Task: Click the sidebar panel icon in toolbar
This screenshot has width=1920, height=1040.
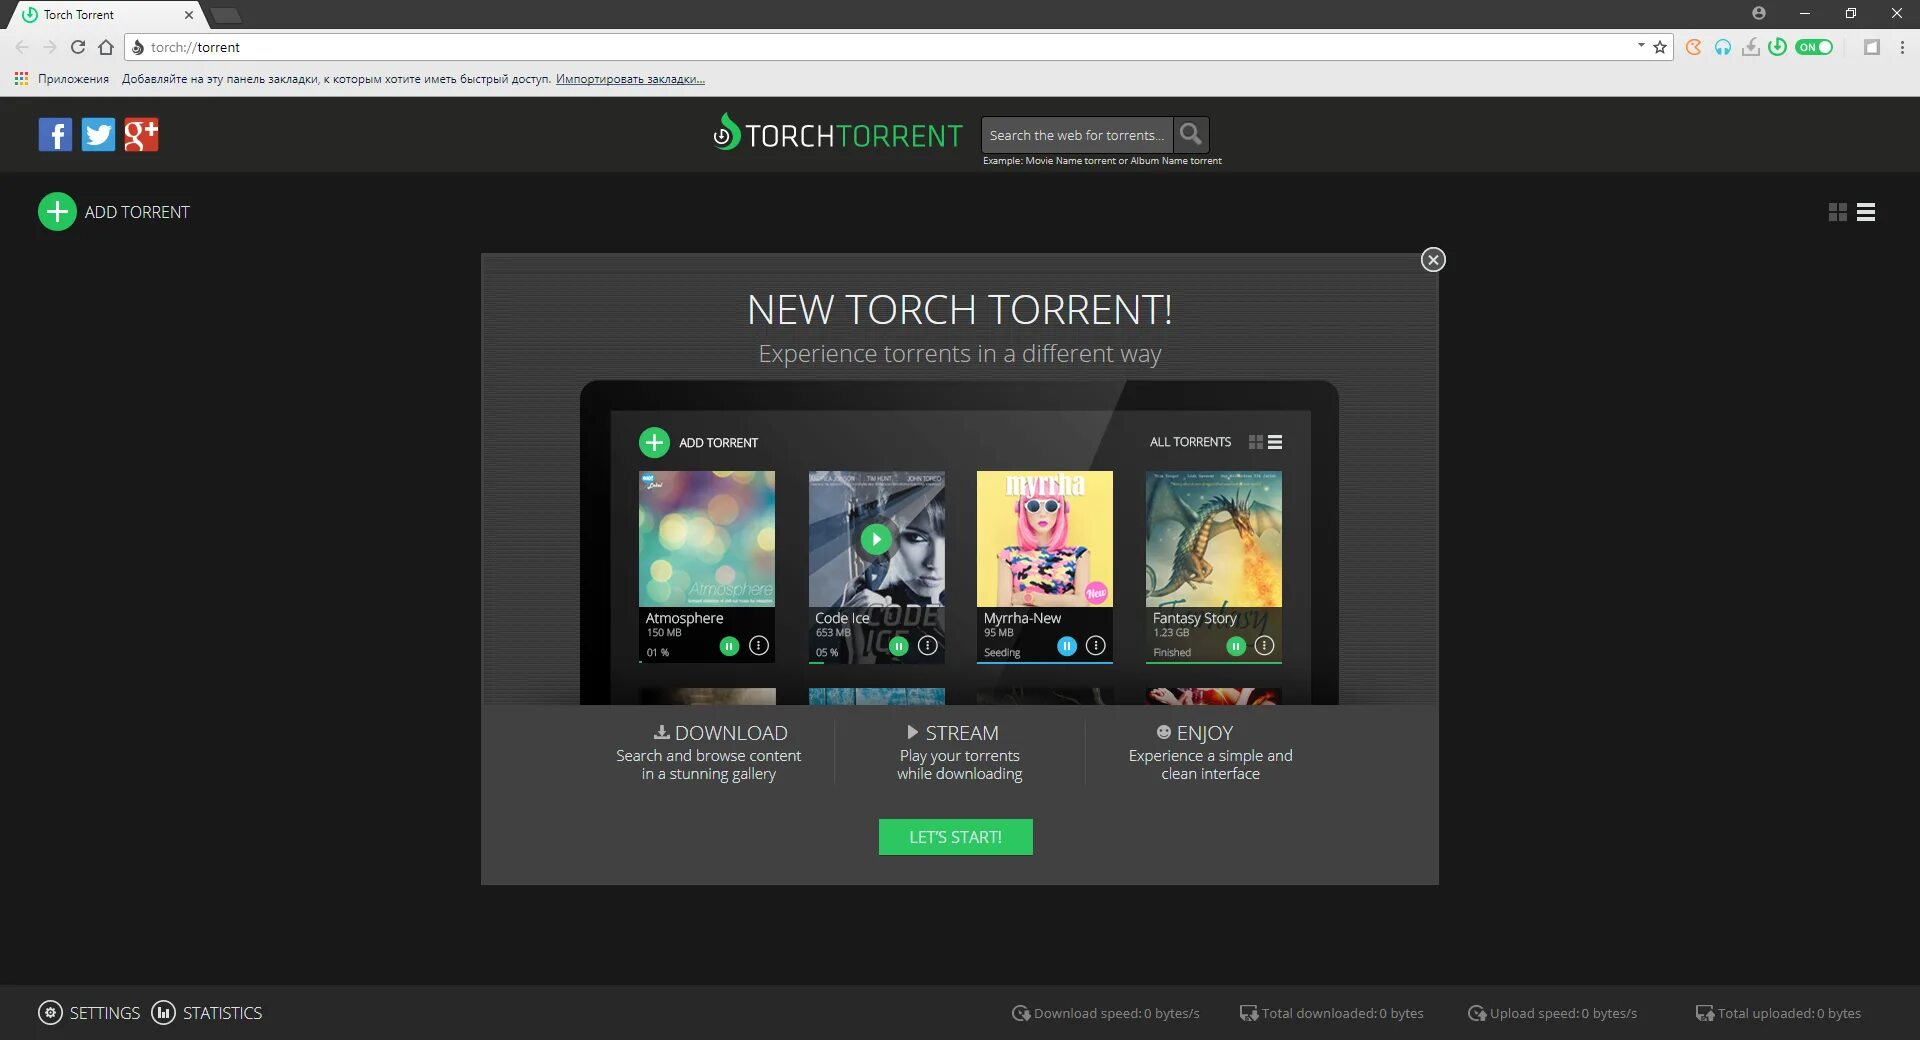Action: coord(1872,47)
